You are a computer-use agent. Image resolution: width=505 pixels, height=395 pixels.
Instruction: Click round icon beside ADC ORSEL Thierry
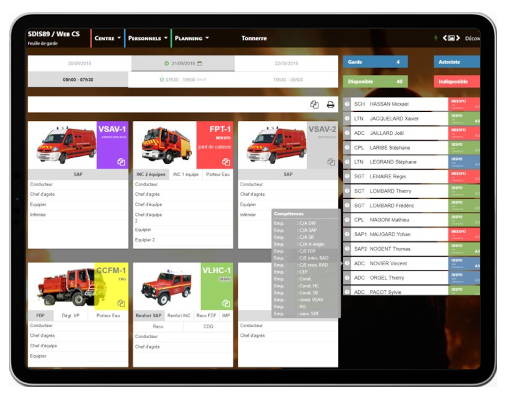tap(347, 278)
